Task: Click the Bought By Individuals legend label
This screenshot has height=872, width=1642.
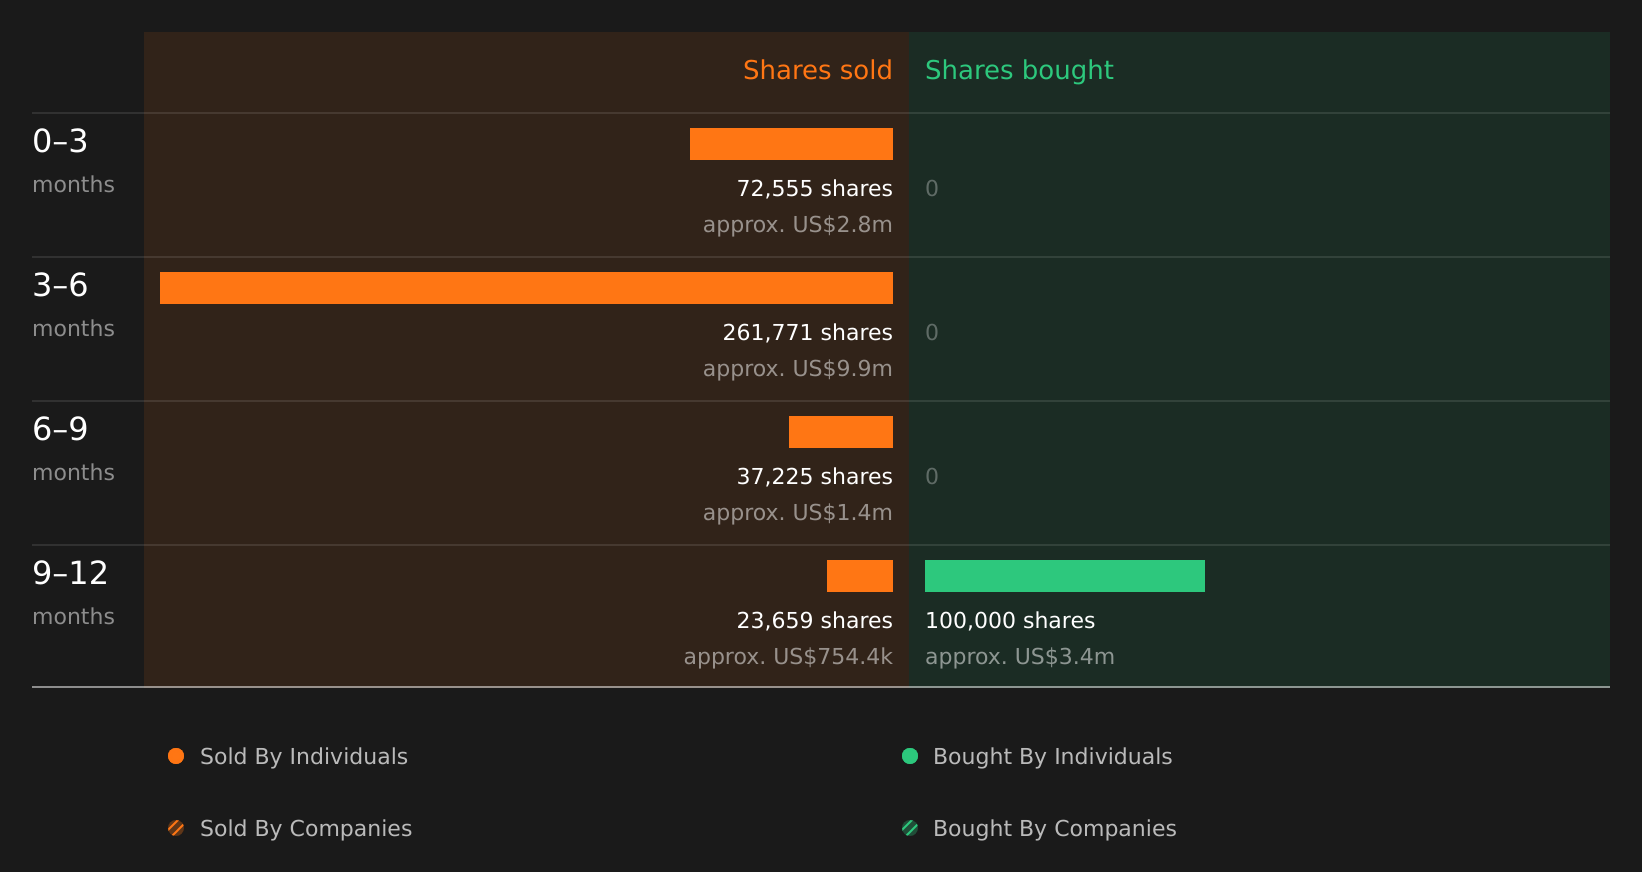Action: 1052,756
